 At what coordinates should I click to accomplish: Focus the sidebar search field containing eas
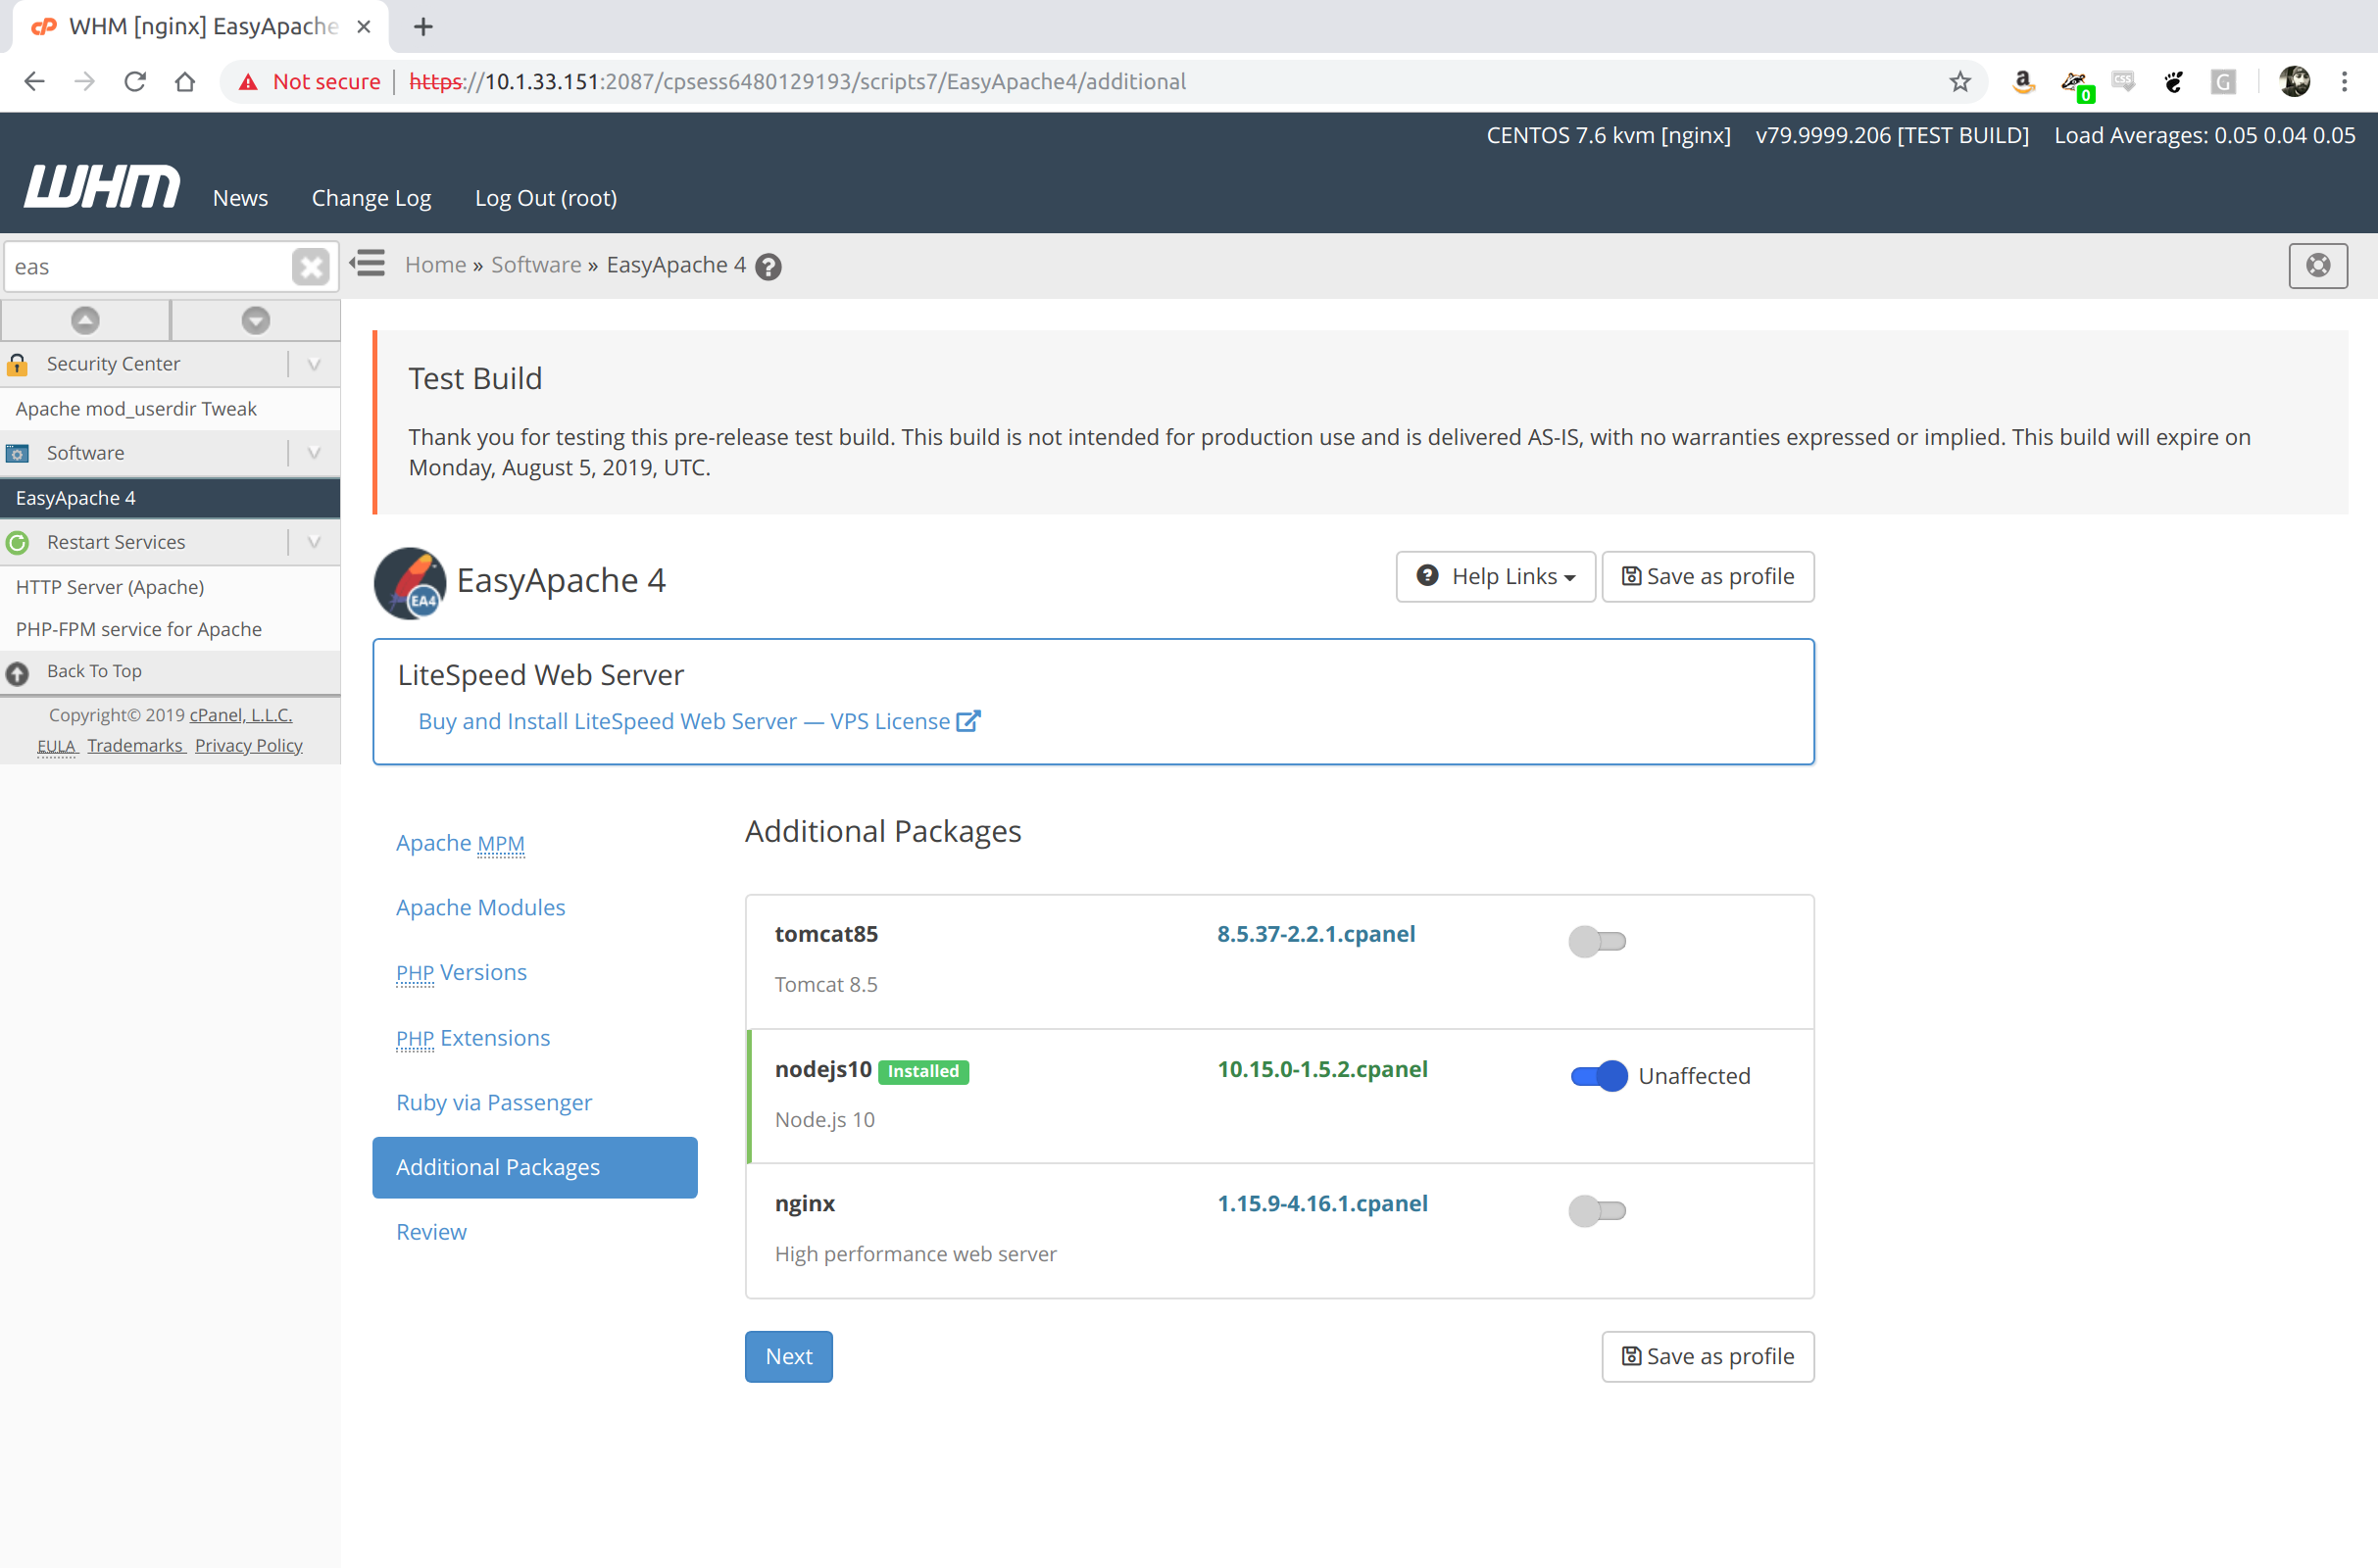coord(148,267)
